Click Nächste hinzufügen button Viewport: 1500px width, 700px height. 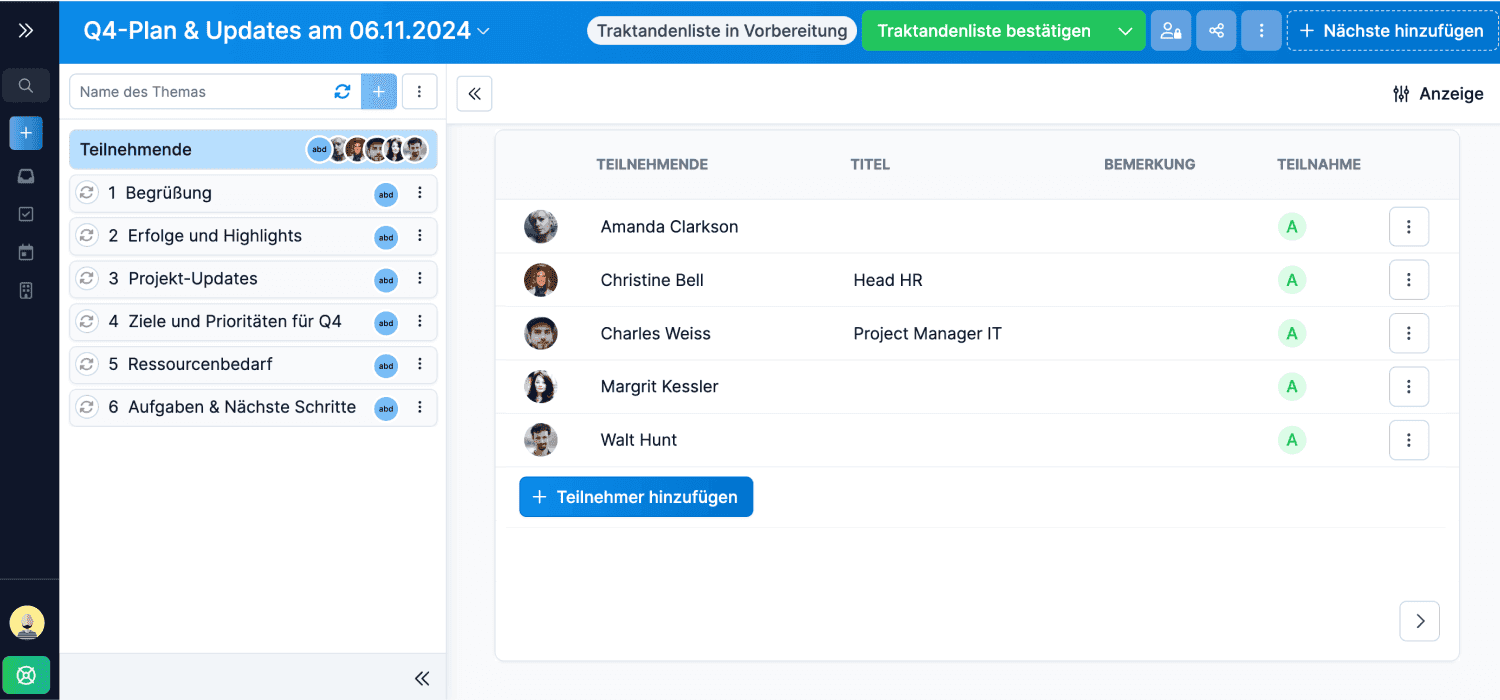point(1392,31)
